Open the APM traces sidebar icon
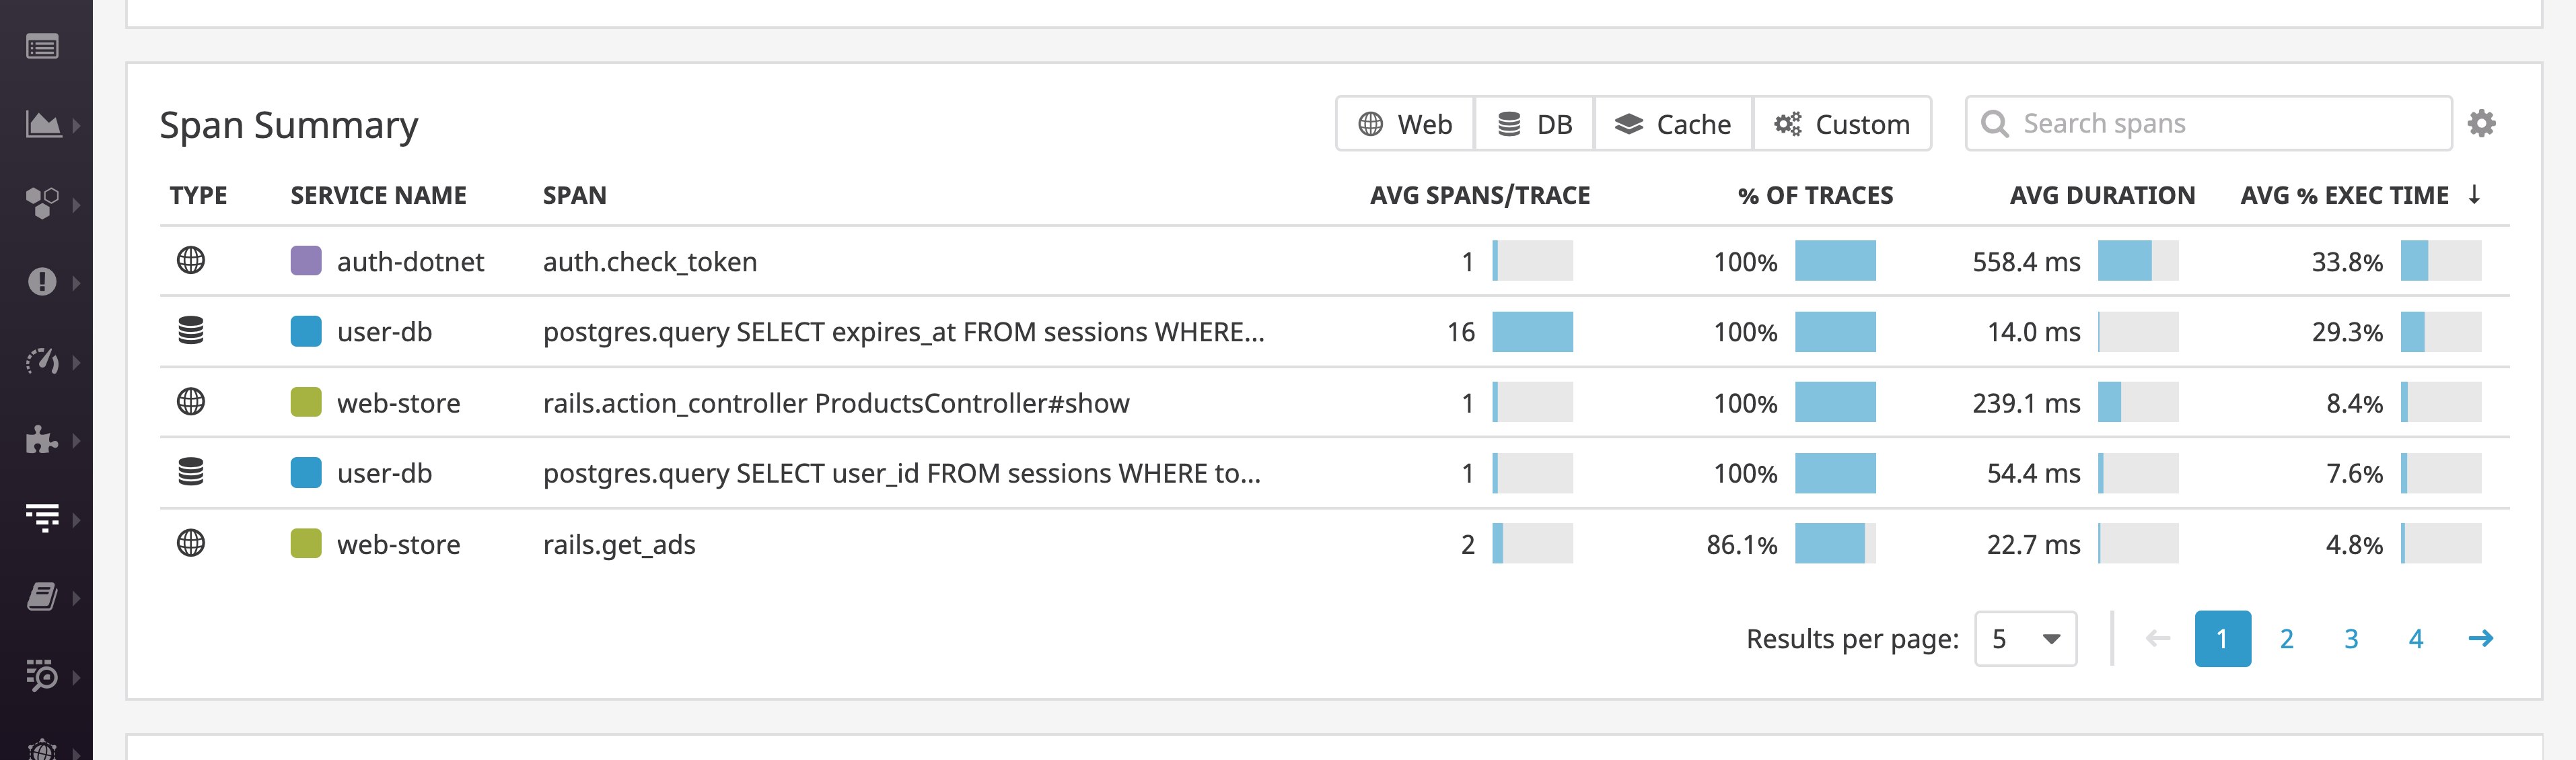Screen dimensions: 2576x760 [x=42, y=518]
